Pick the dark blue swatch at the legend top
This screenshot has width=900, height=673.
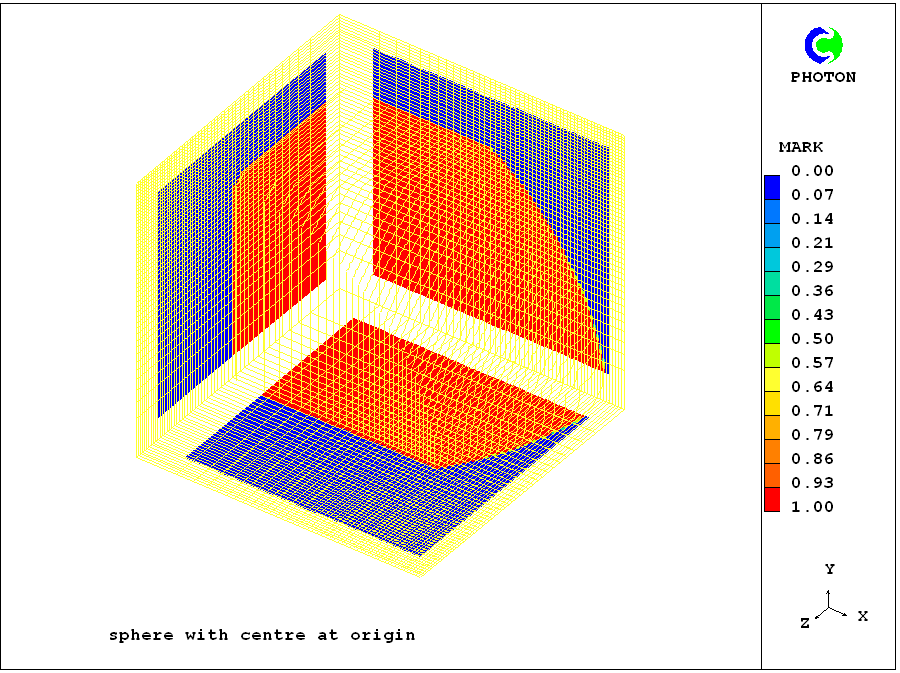[772, 186]
